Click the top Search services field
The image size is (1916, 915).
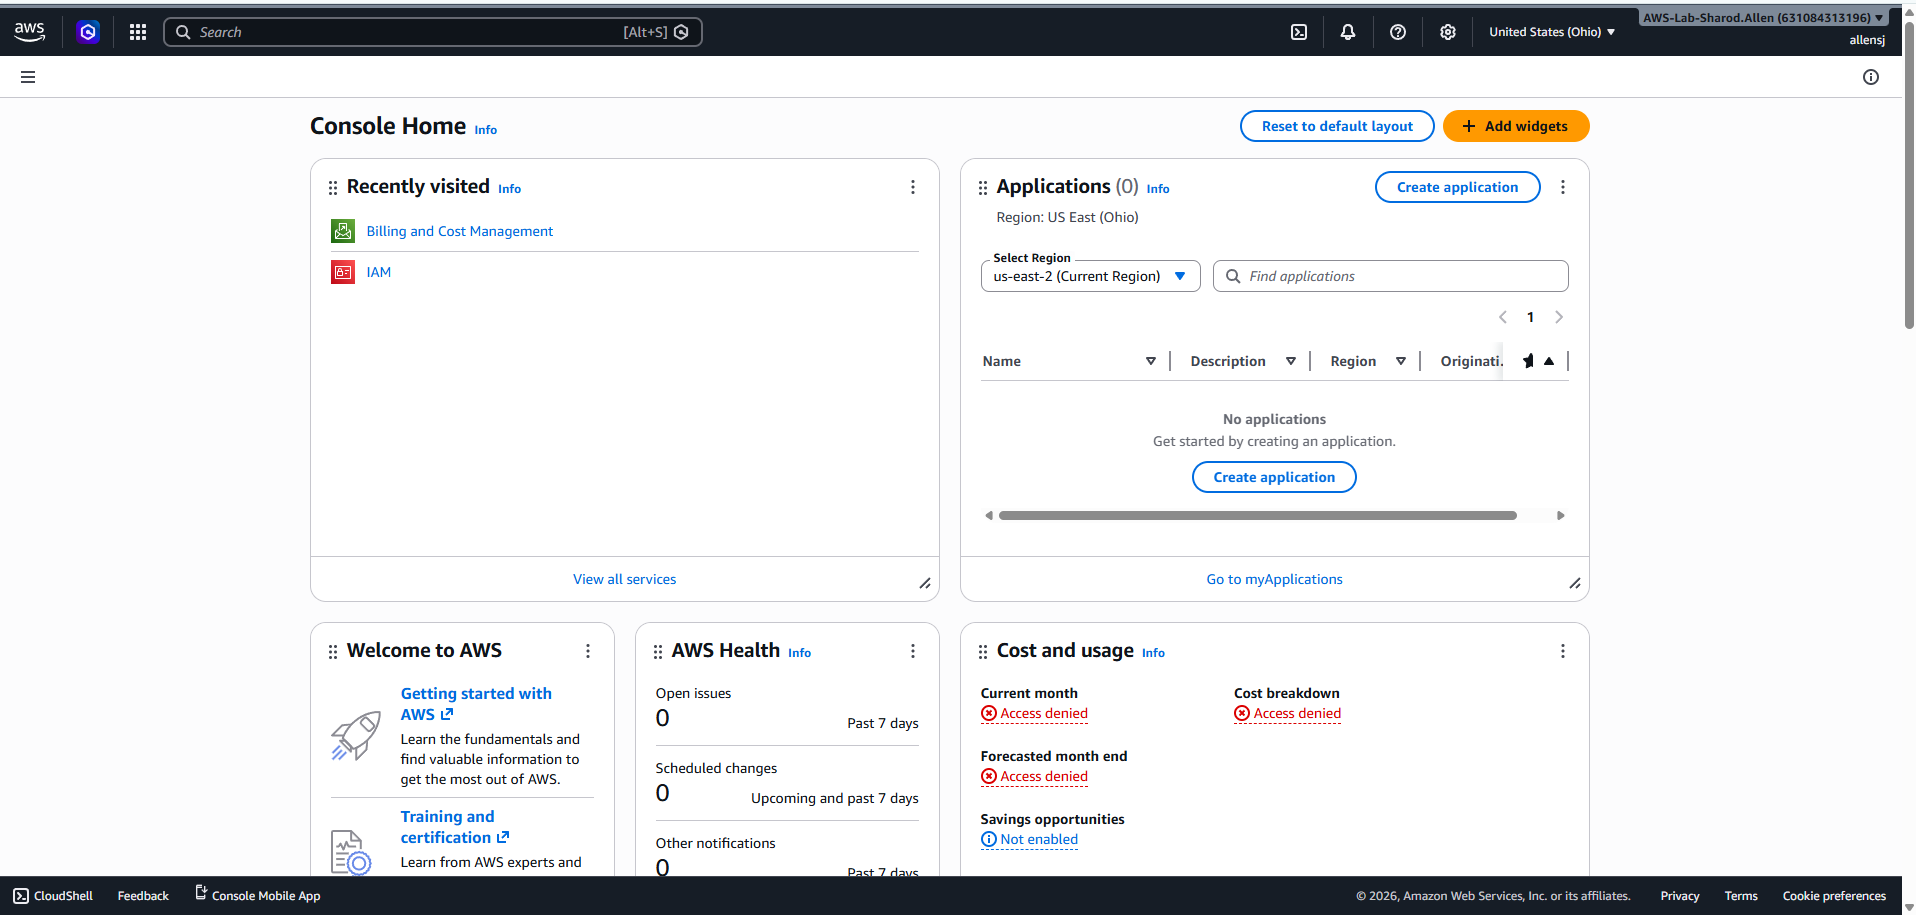pyautogui.click(x=433, y=32)
